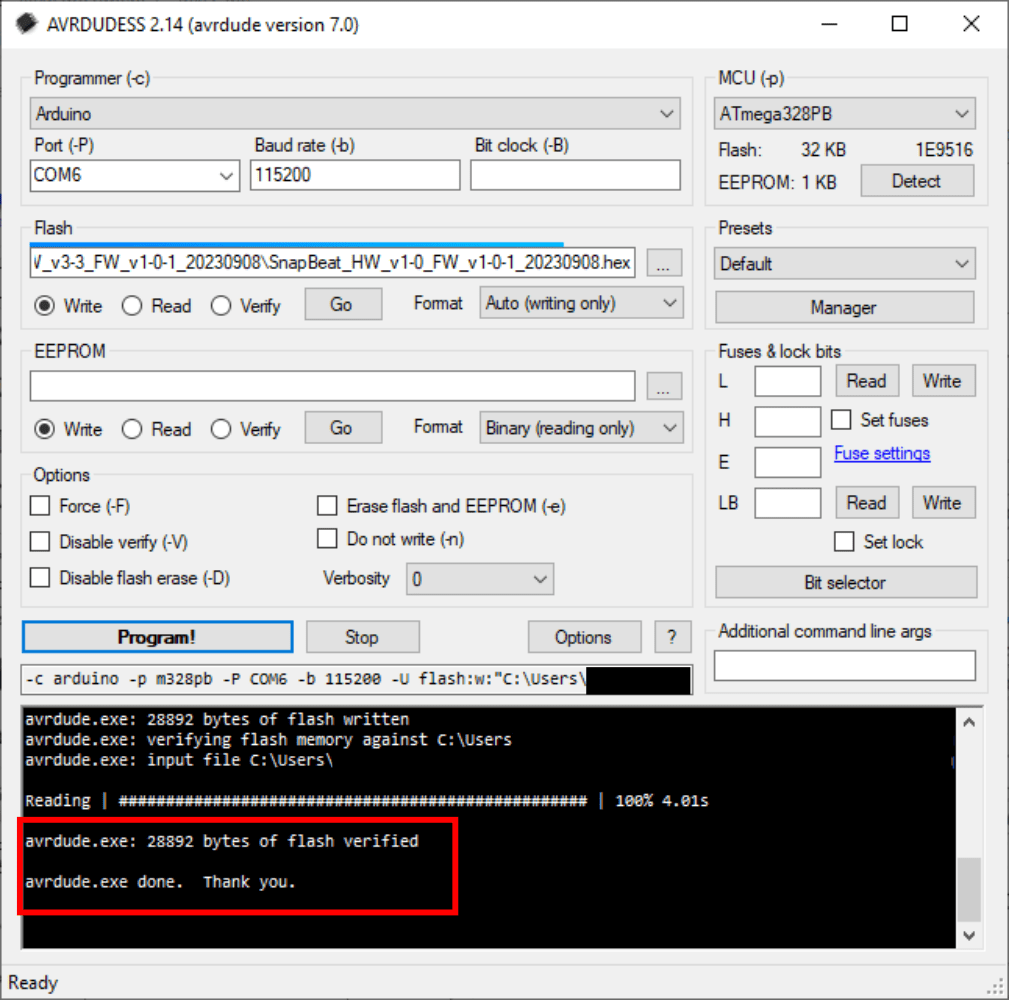
Task: Click signature text 1E9516
Action: tap(944, 150)
